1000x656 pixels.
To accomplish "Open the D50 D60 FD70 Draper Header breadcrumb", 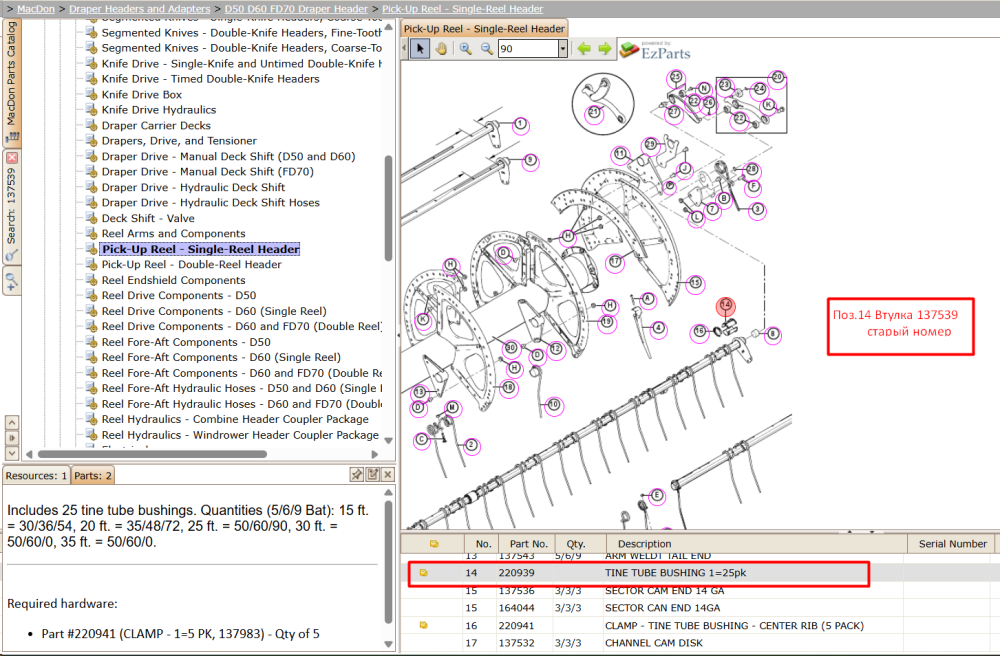I will (x=296, y=9).
